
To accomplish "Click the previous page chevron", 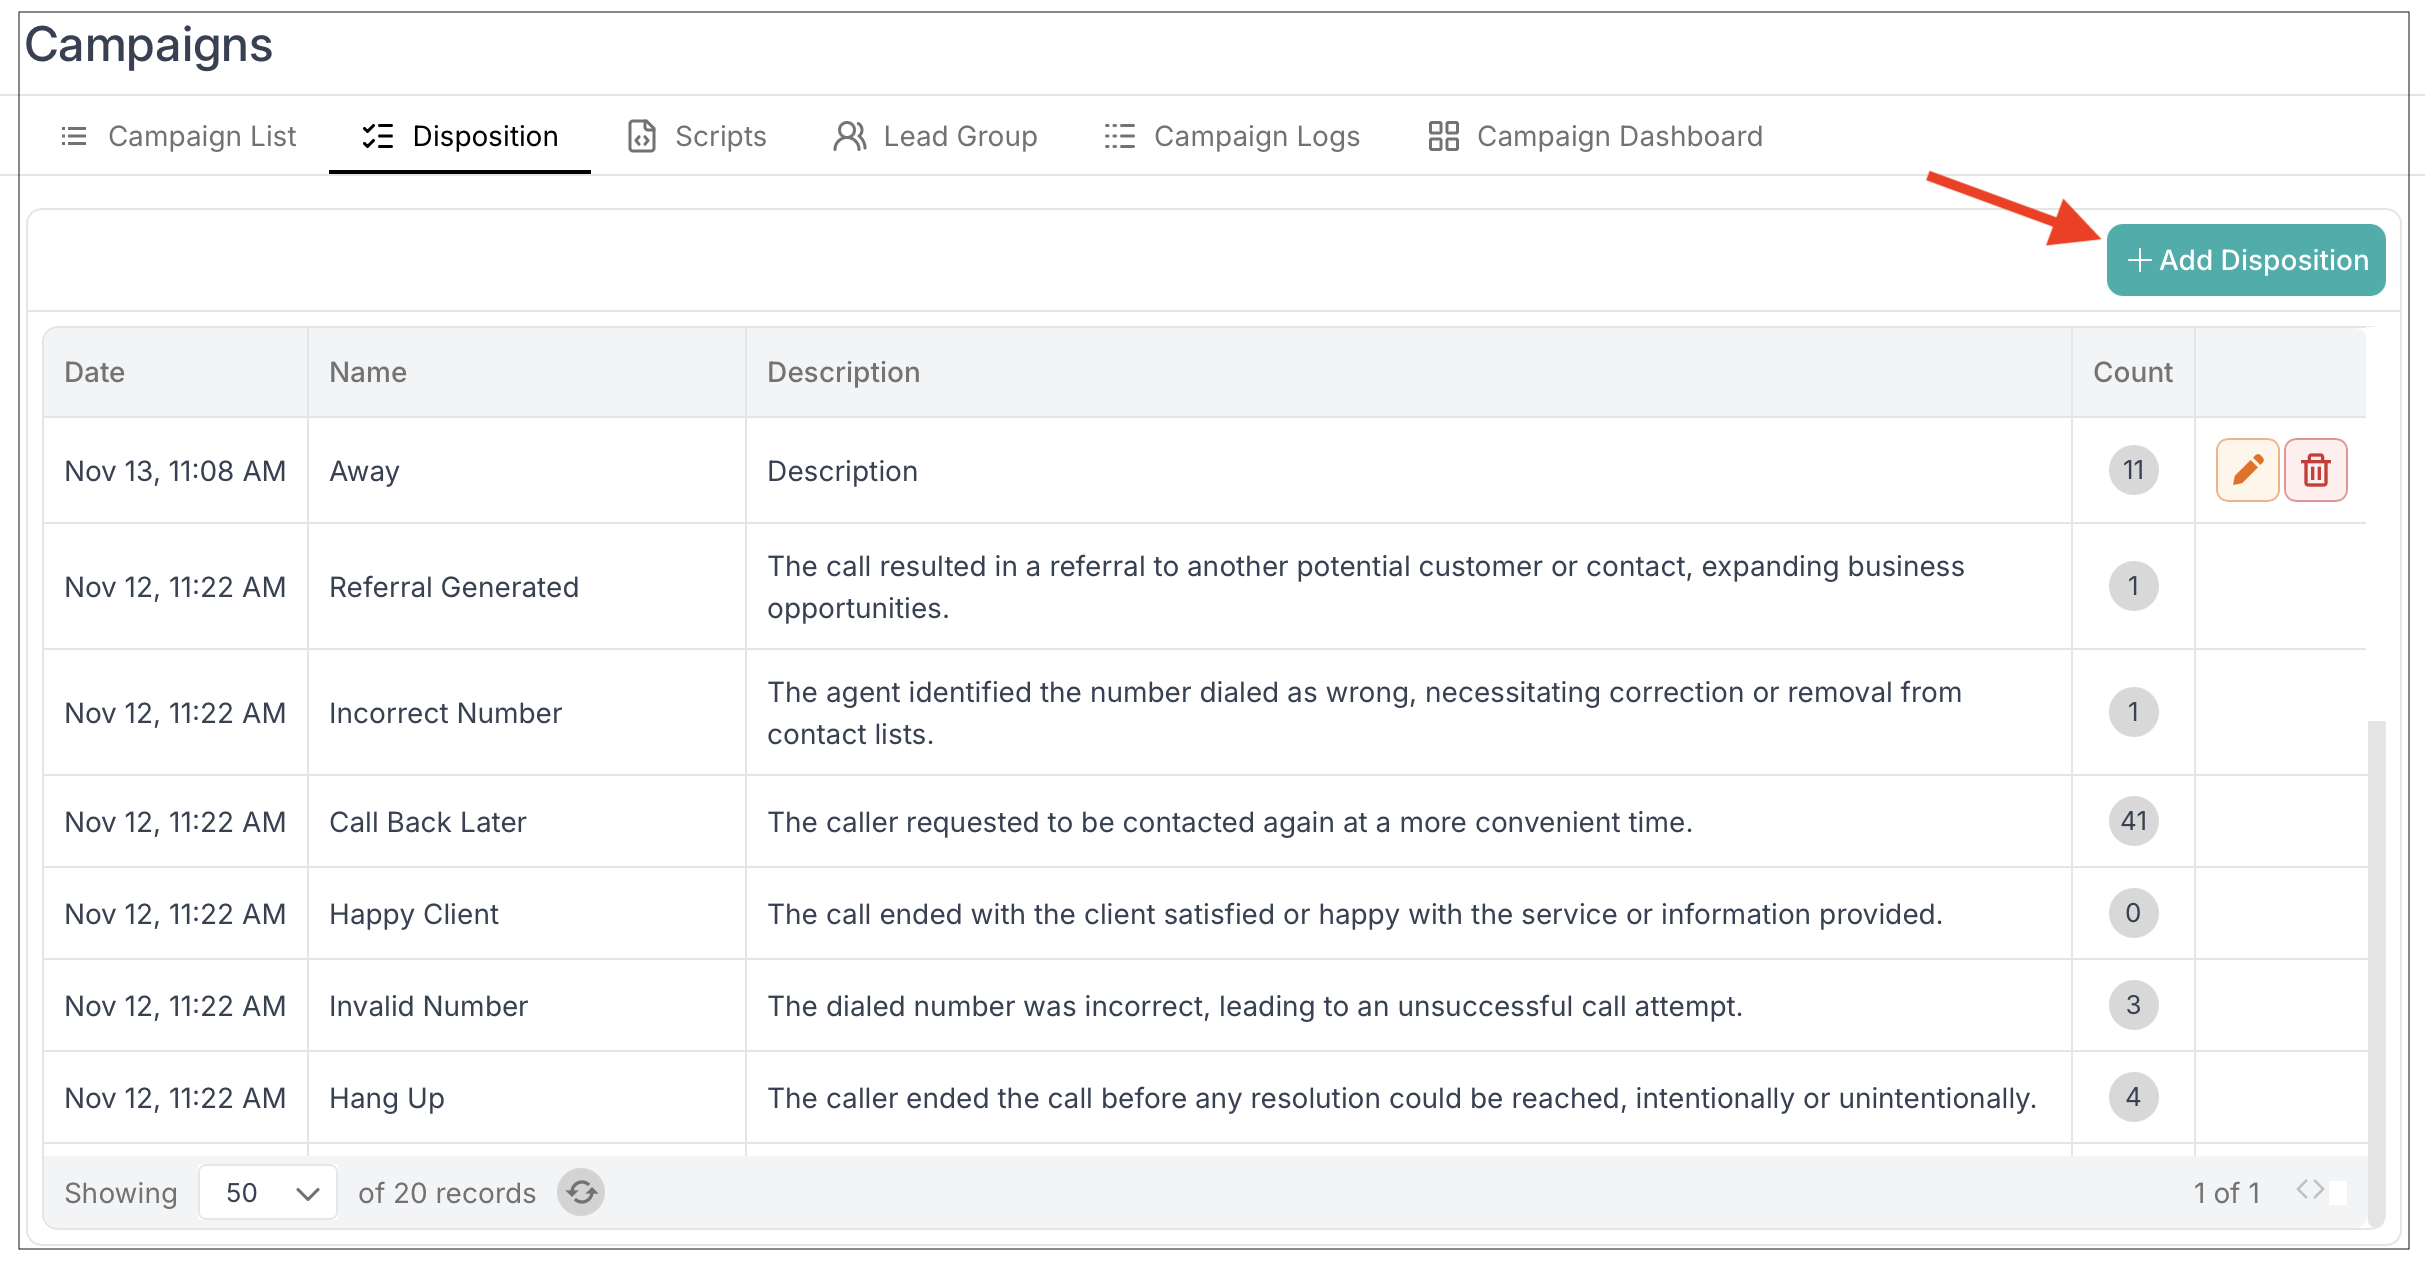I will pyautogui.click(x=2302, y=1189).
